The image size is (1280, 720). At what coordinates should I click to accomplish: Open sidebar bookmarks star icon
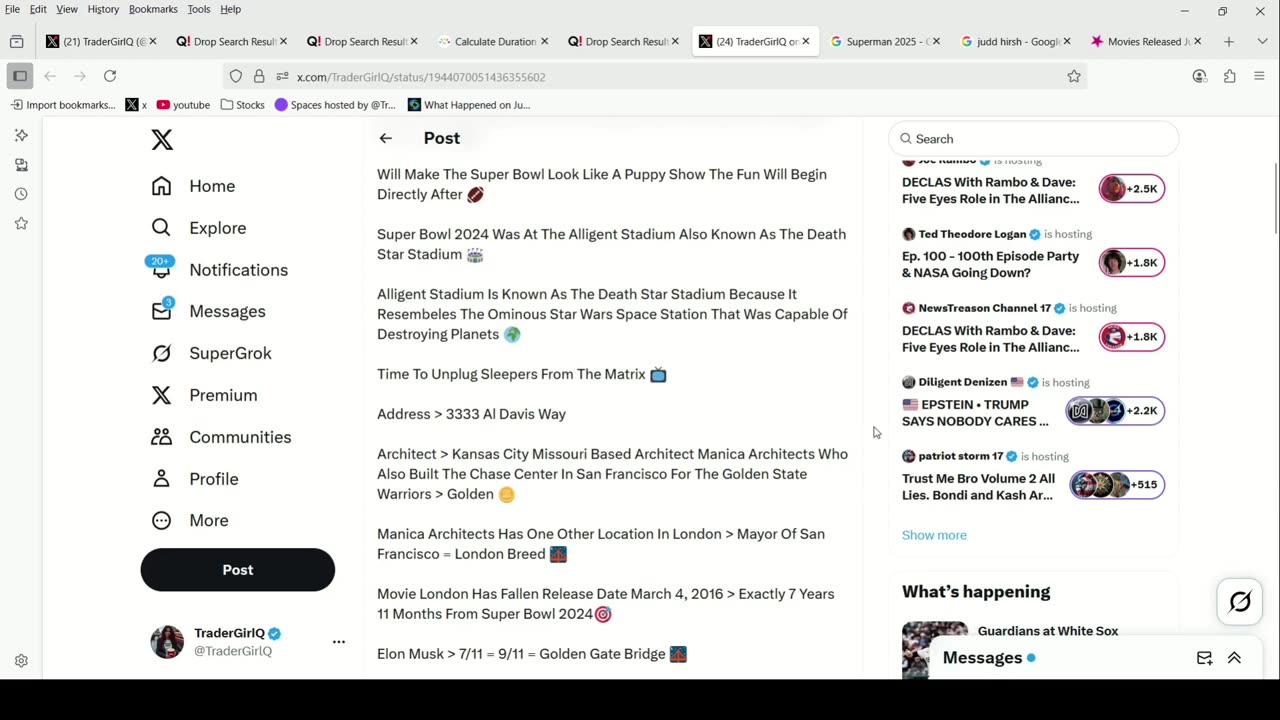point(21,224)
